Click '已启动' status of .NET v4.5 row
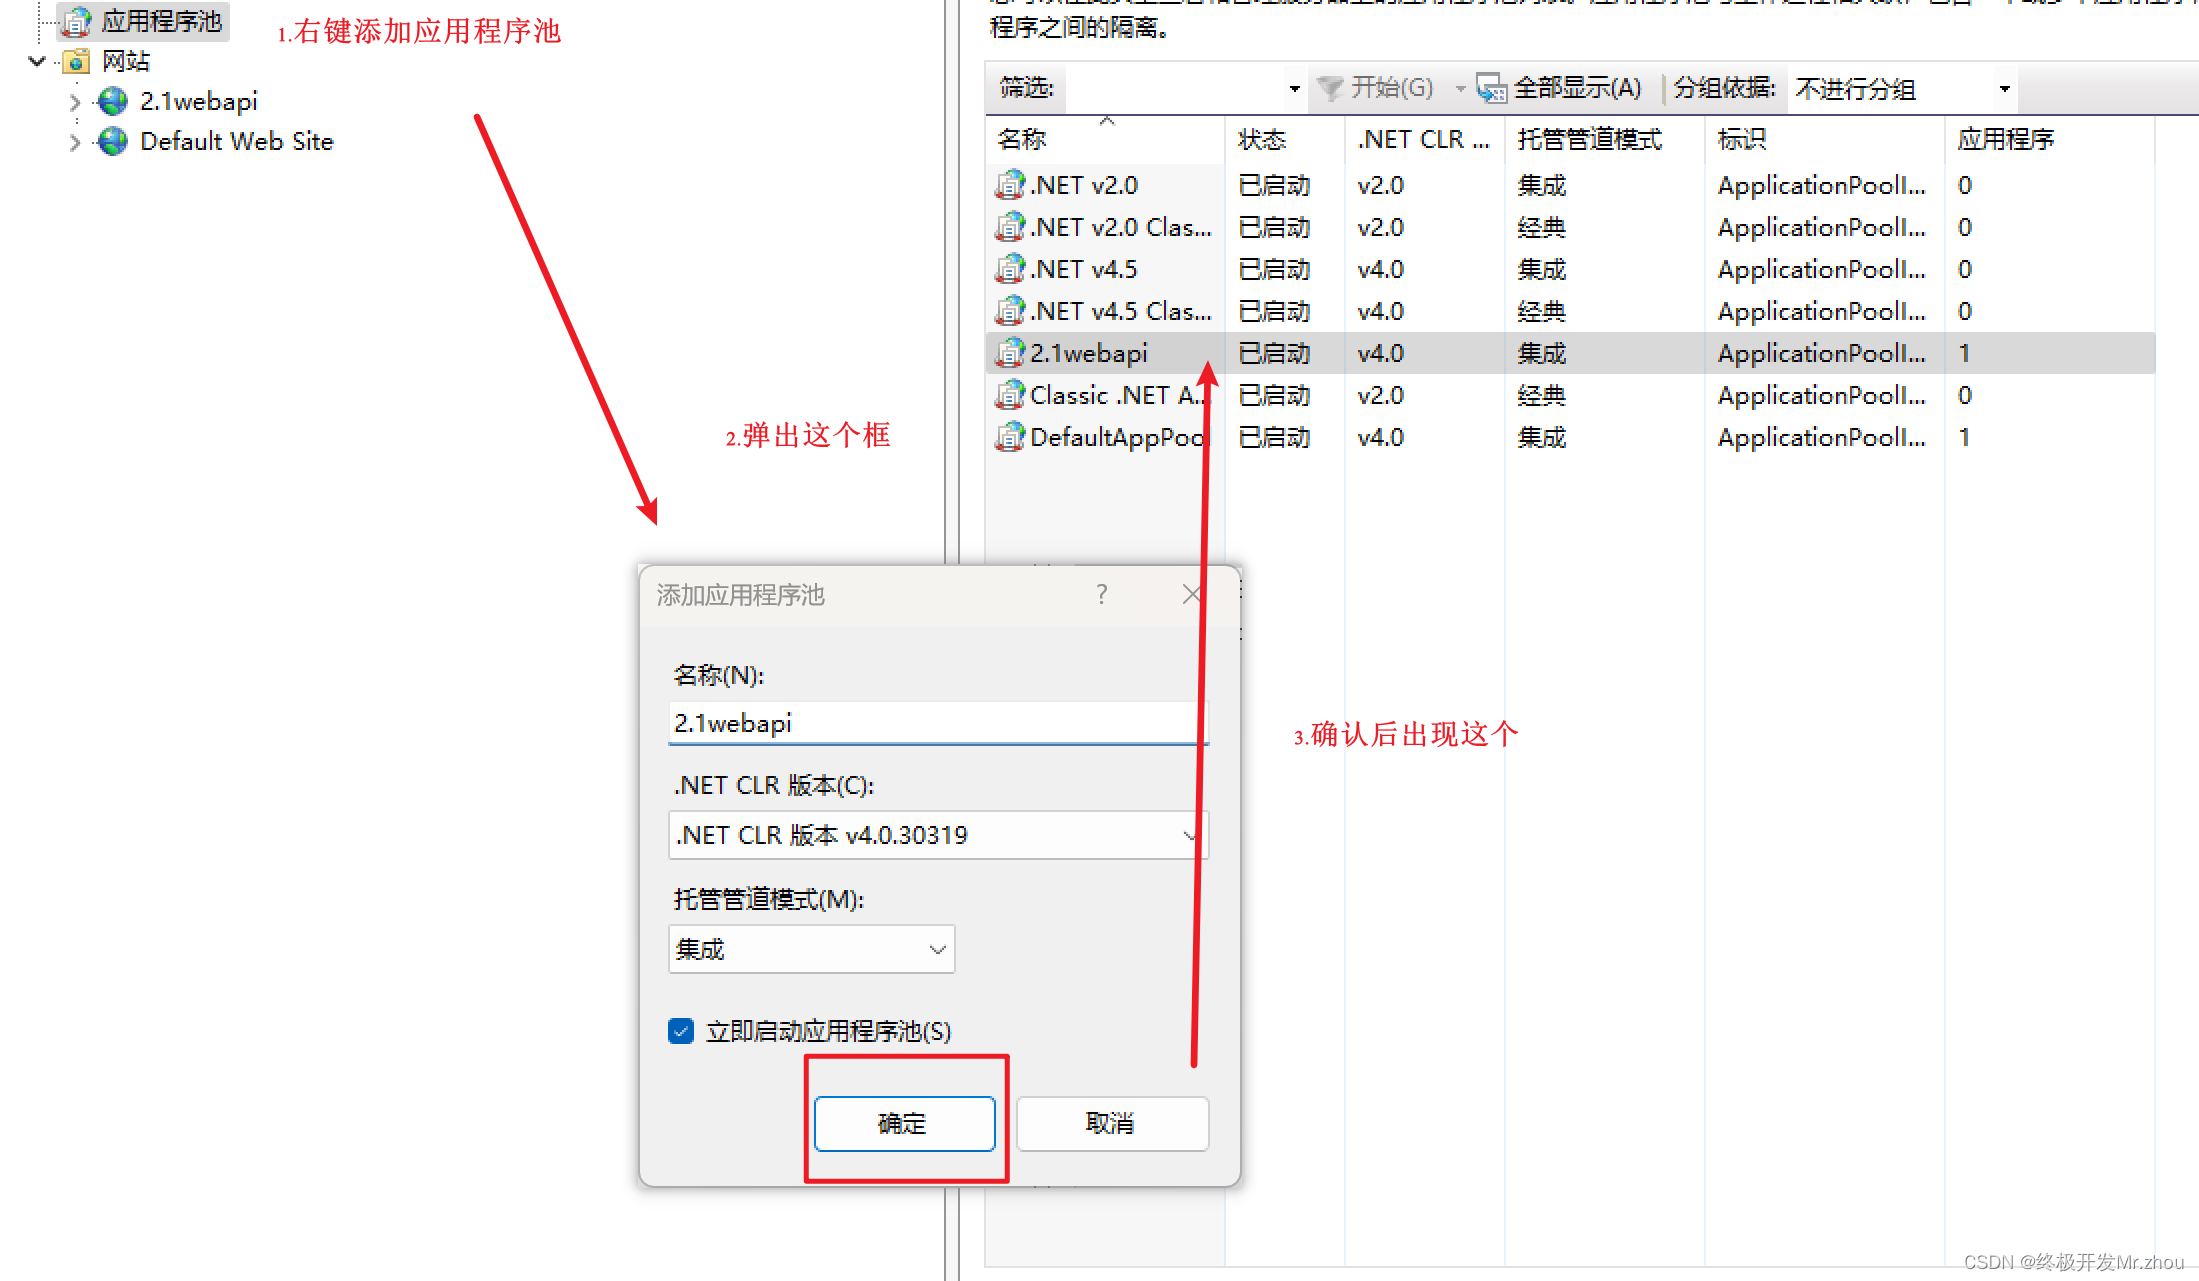The height and width of the screenshot is (1281, 2199). 1274,269
